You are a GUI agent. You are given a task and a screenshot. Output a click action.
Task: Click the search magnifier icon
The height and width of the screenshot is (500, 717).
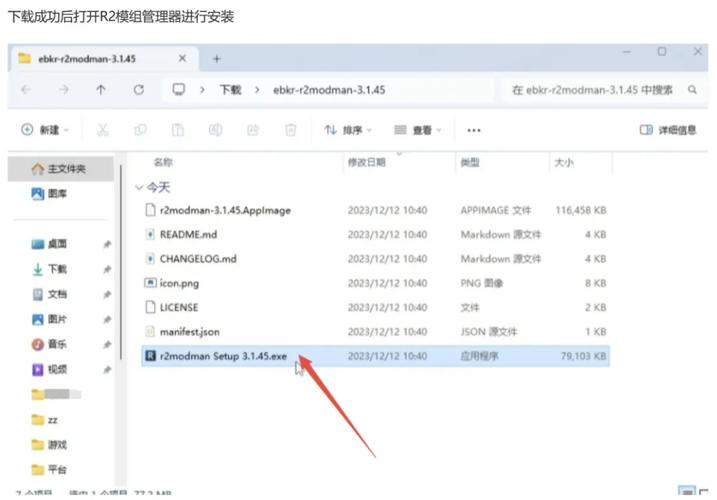(692, 90)
